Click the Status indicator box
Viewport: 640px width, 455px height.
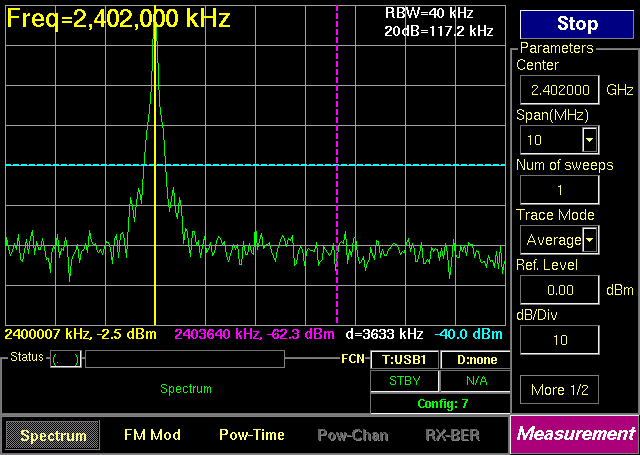click(x=66, y=359)
